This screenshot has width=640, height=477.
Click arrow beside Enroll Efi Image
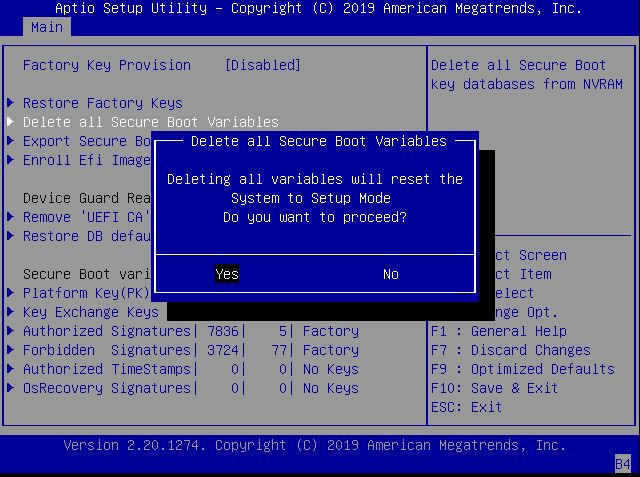click(11, 160)
